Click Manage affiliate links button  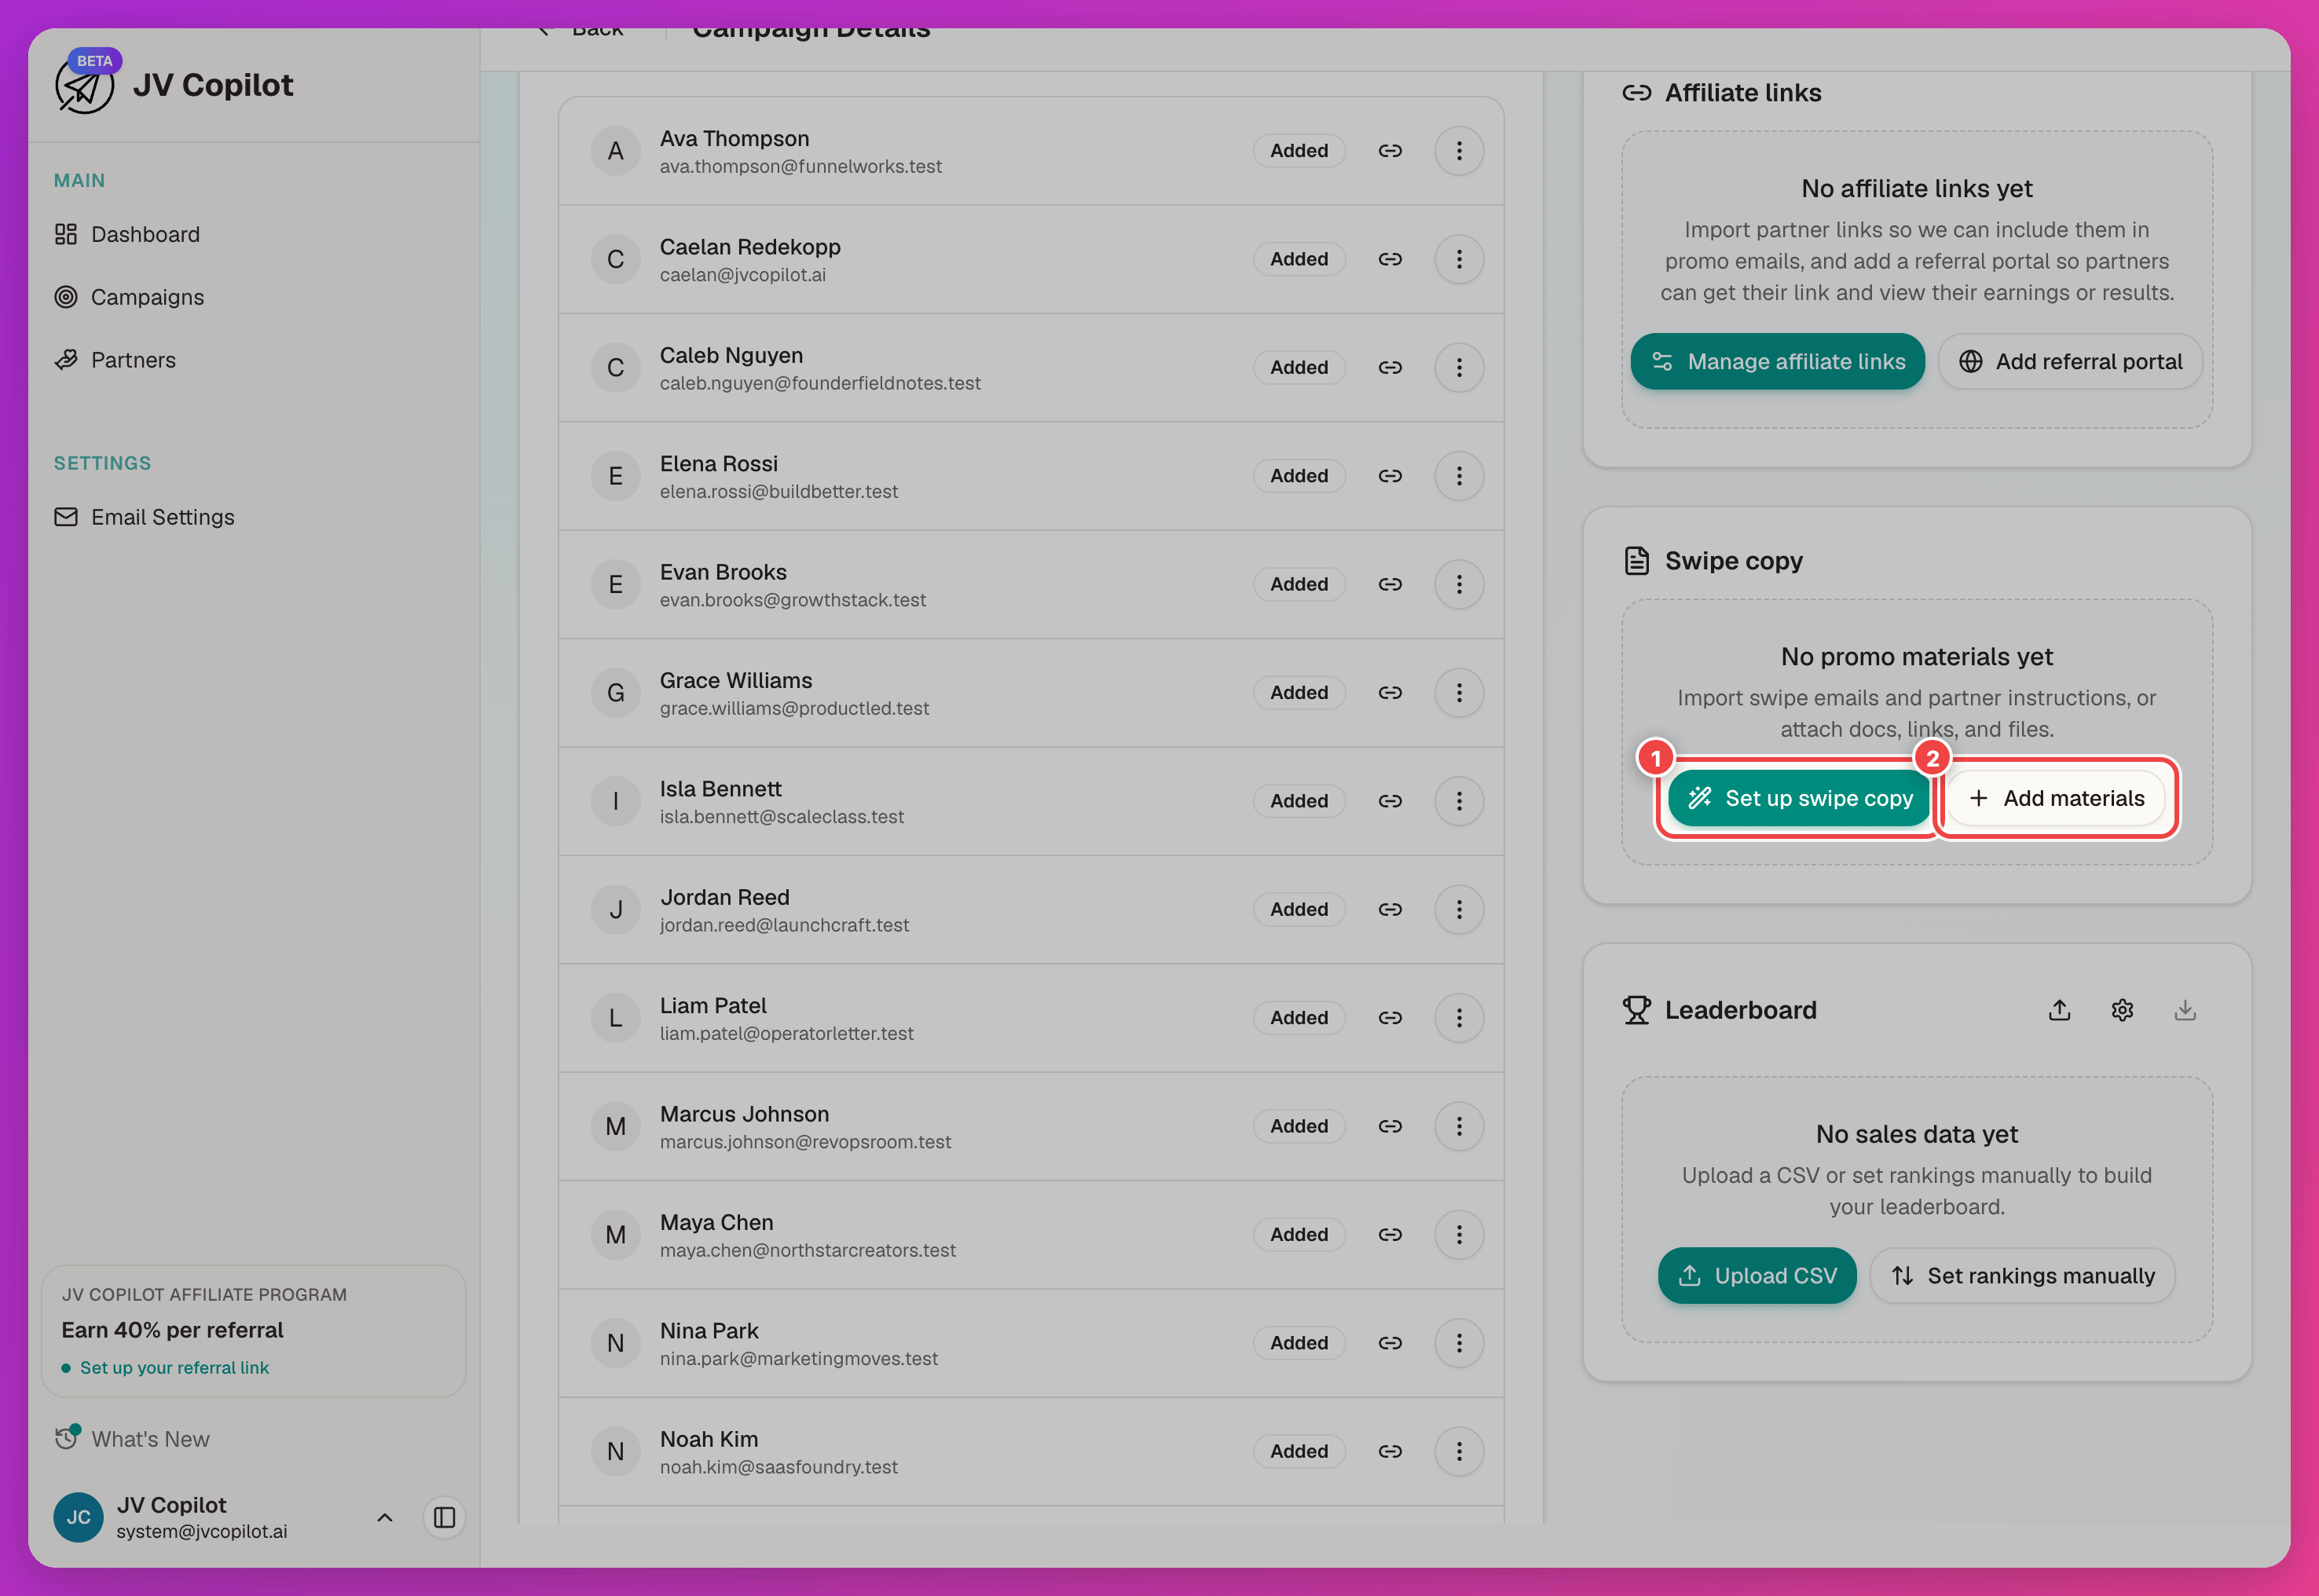1777,362
